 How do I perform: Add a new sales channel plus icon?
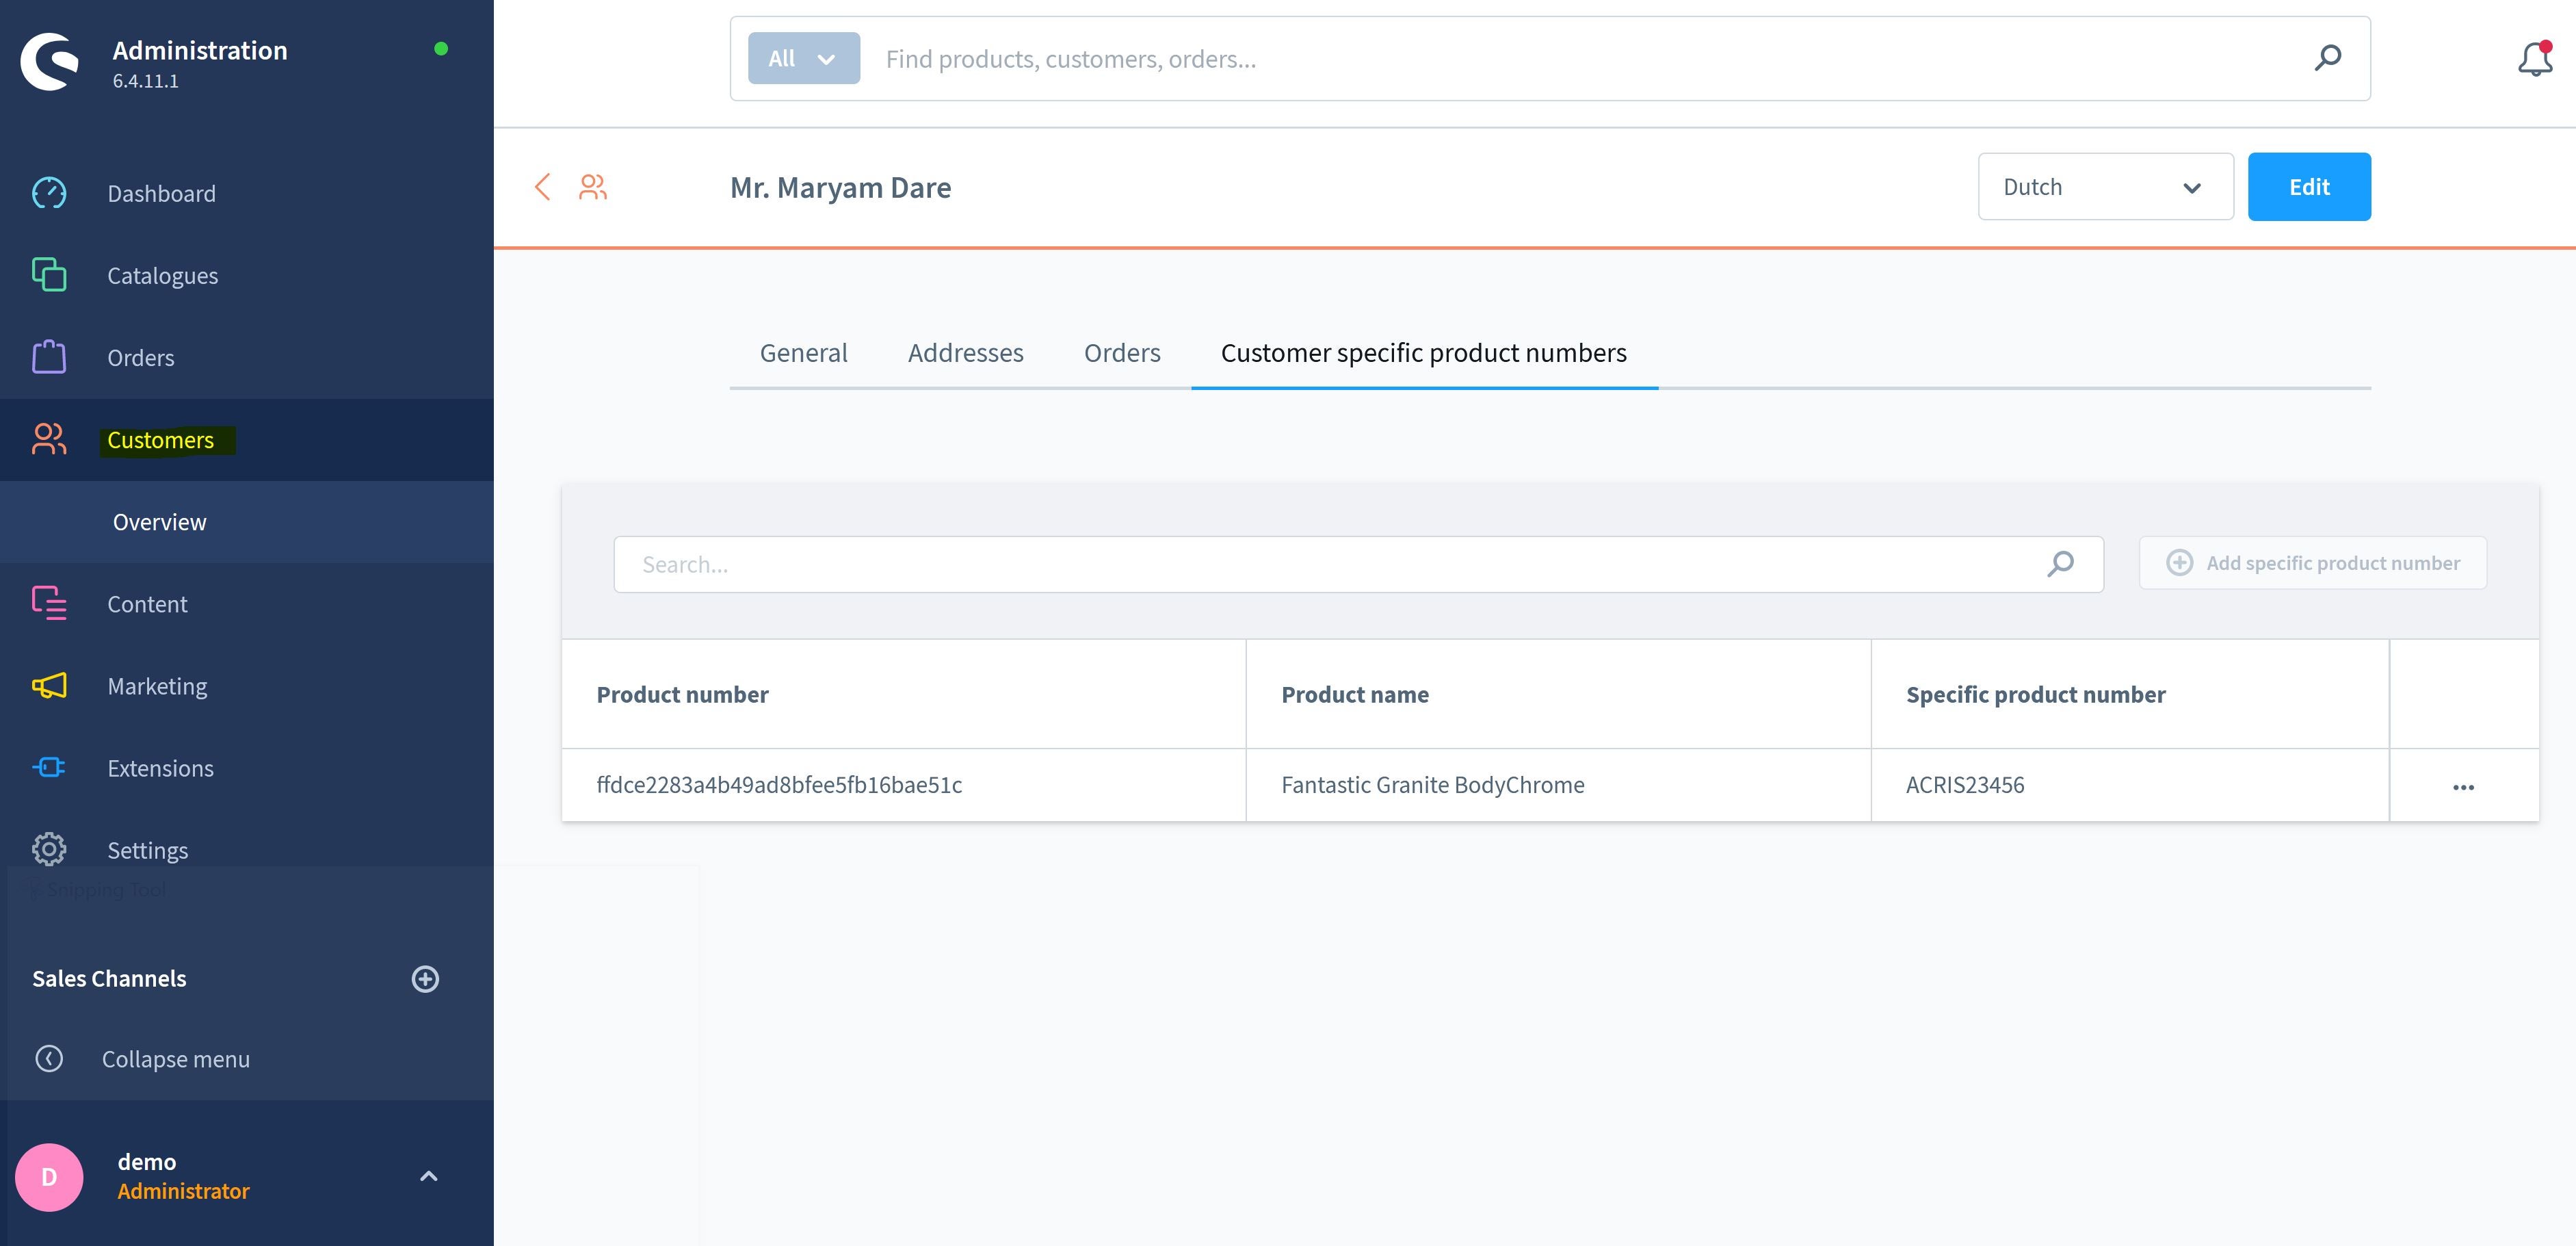(425, 979)
